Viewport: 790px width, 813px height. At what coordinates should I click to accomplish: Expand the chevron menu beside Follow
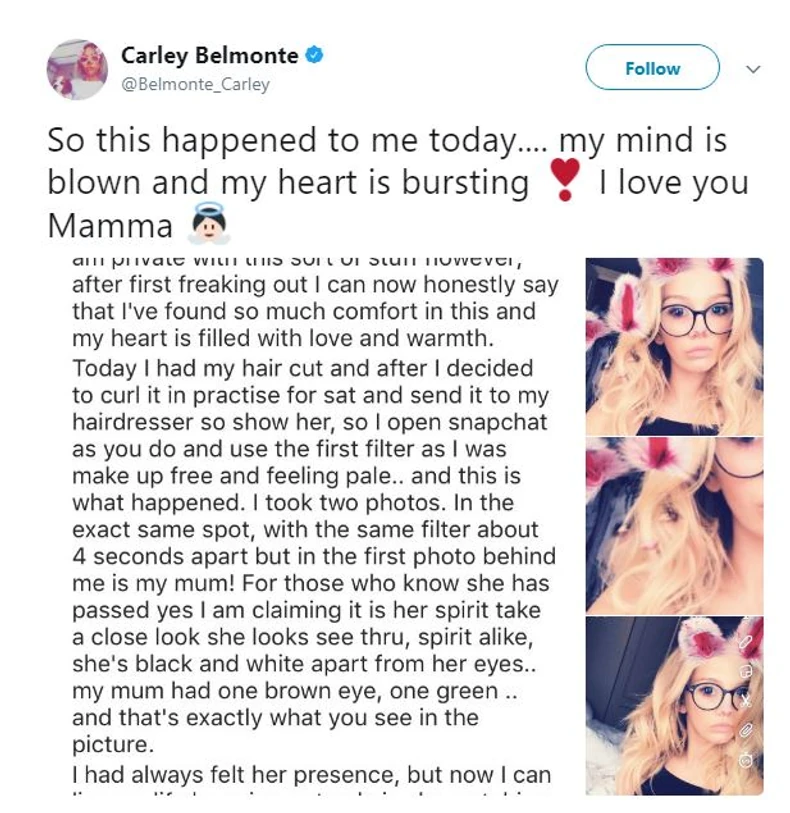tap(753, 69)
